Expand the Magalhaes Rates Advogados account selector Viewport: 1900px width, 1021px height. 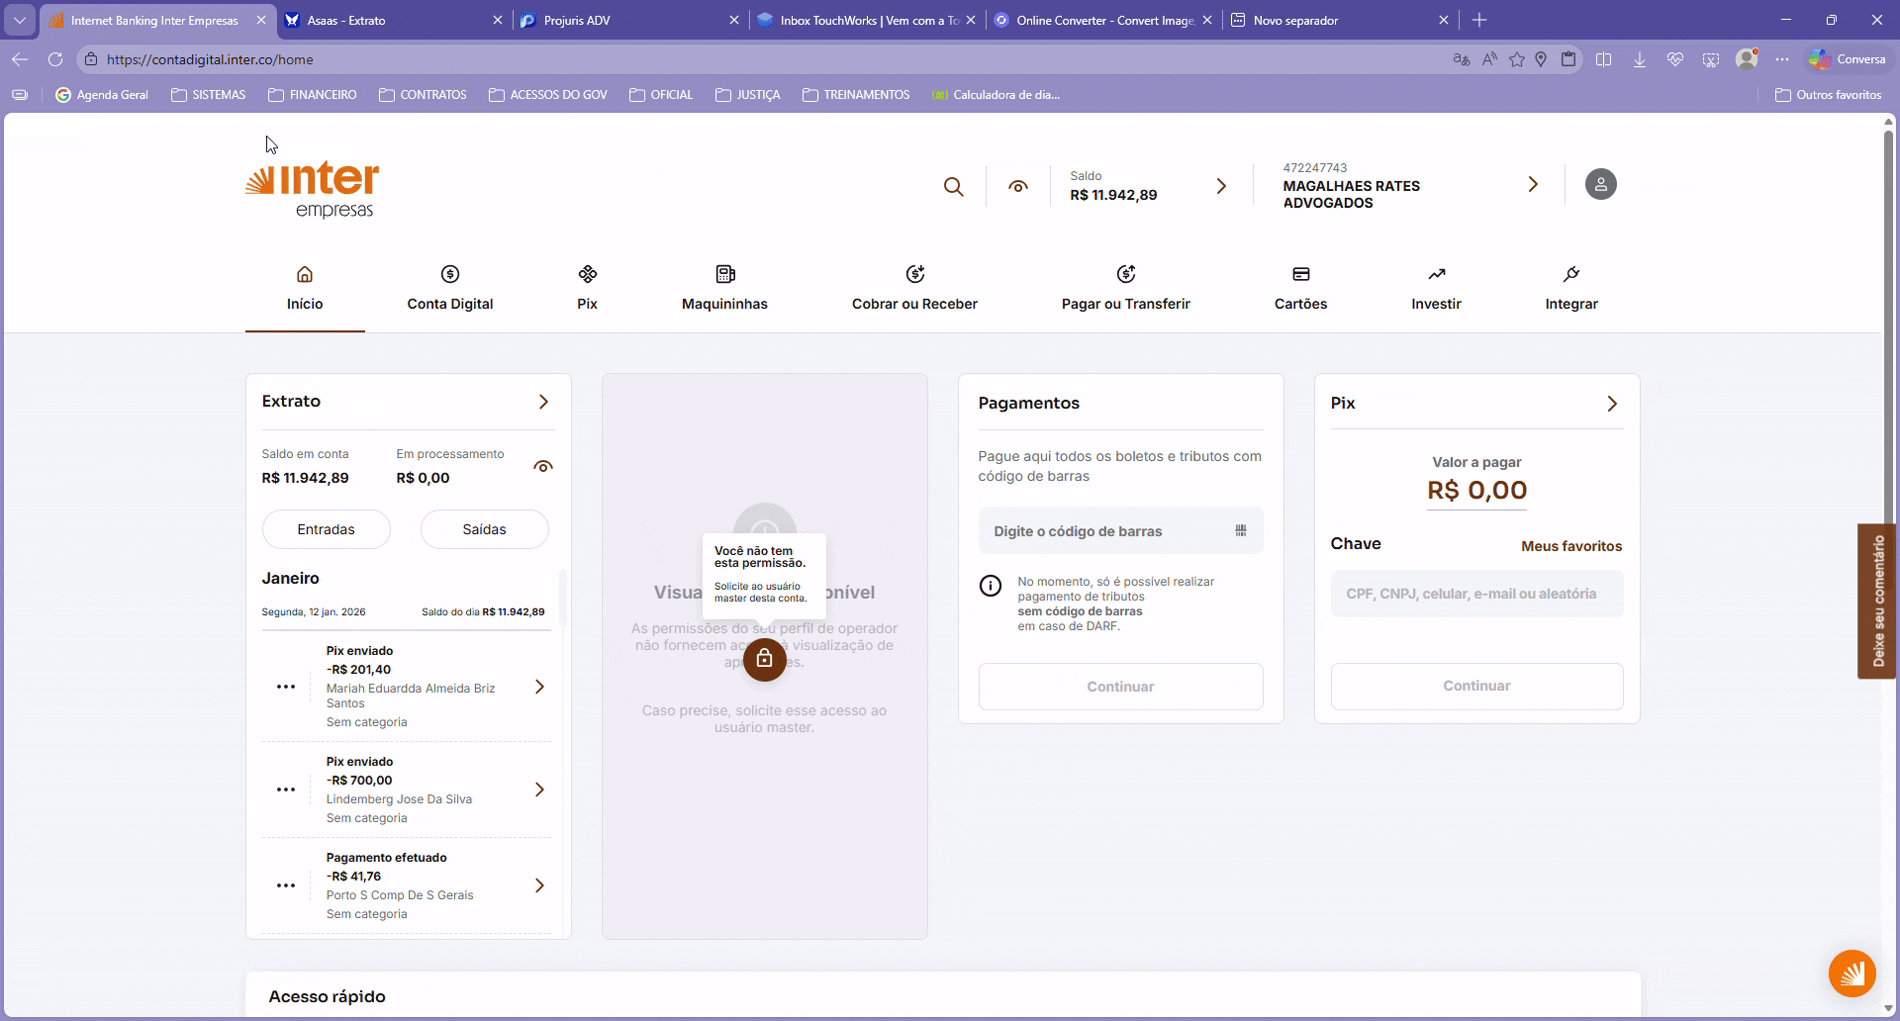tap(1532, 185)
